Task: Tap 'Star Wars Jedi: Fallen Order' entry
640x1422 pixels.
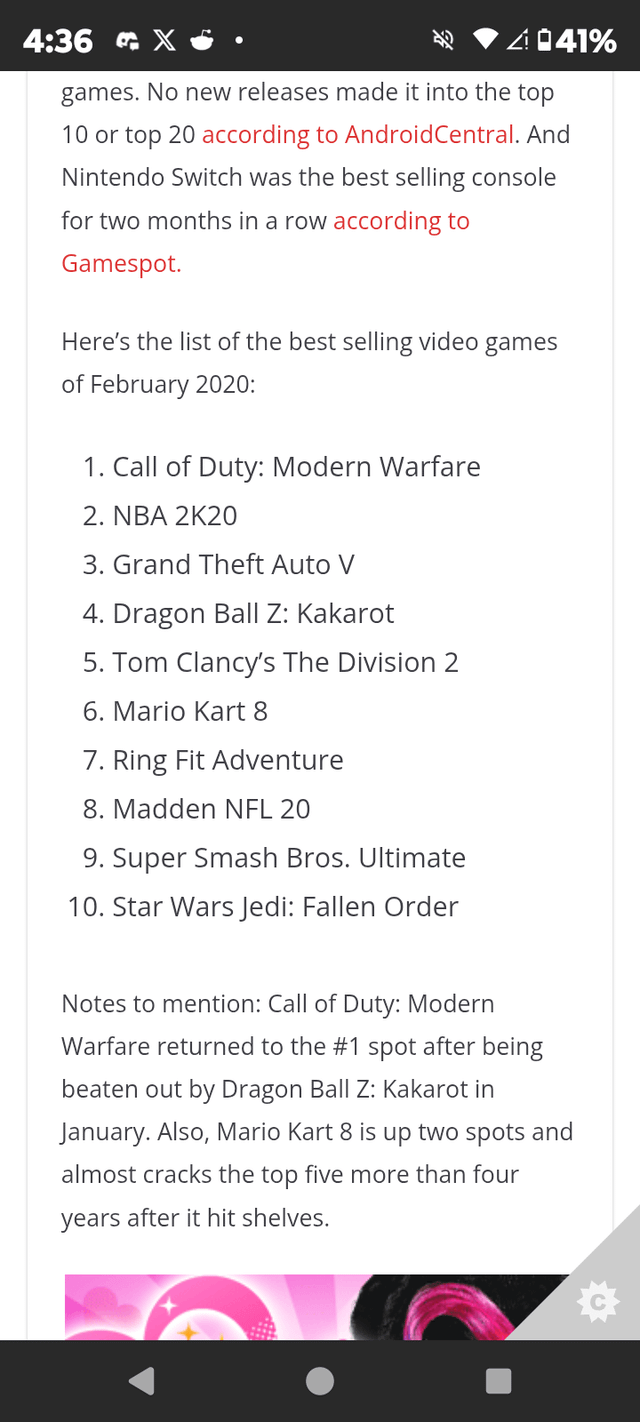Action: [x=285, y=907]
